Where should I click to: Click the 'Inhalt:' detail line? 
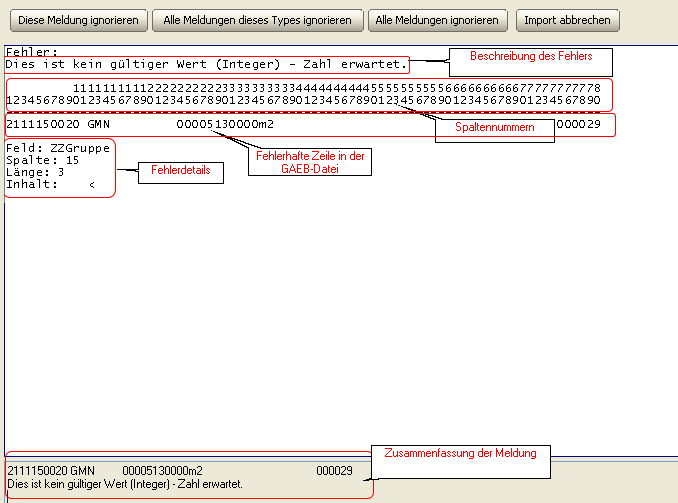click(x=50, y=185)
